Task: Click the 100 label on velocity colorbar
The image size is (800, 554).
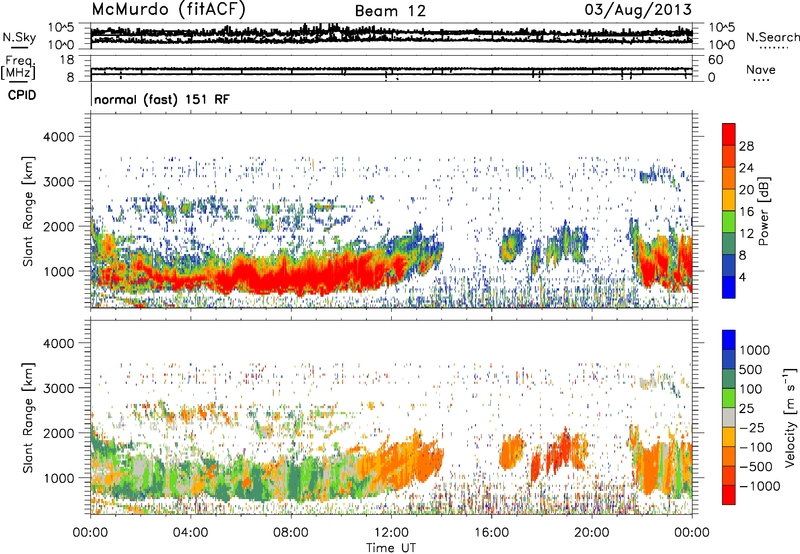Action: tap(753, 389)
